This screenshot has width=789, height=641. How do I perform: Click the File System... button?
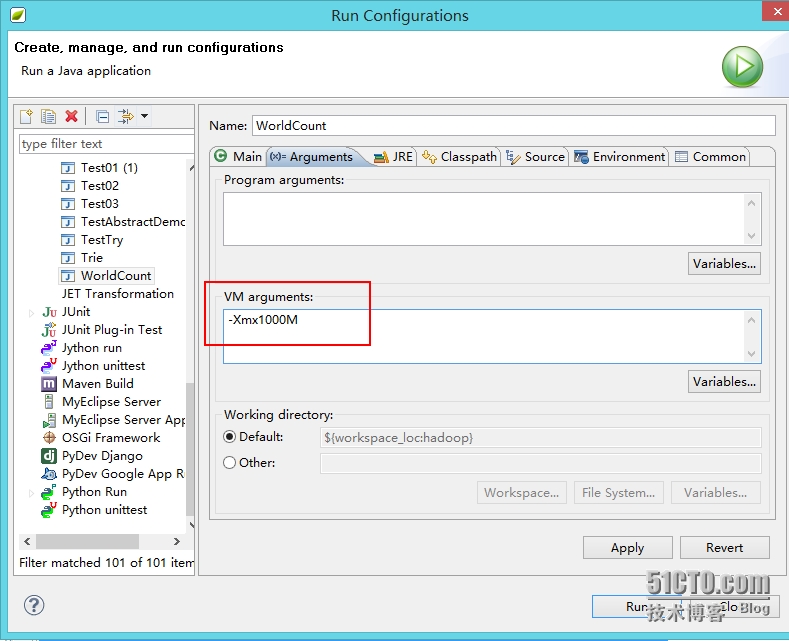pos(618,493)
